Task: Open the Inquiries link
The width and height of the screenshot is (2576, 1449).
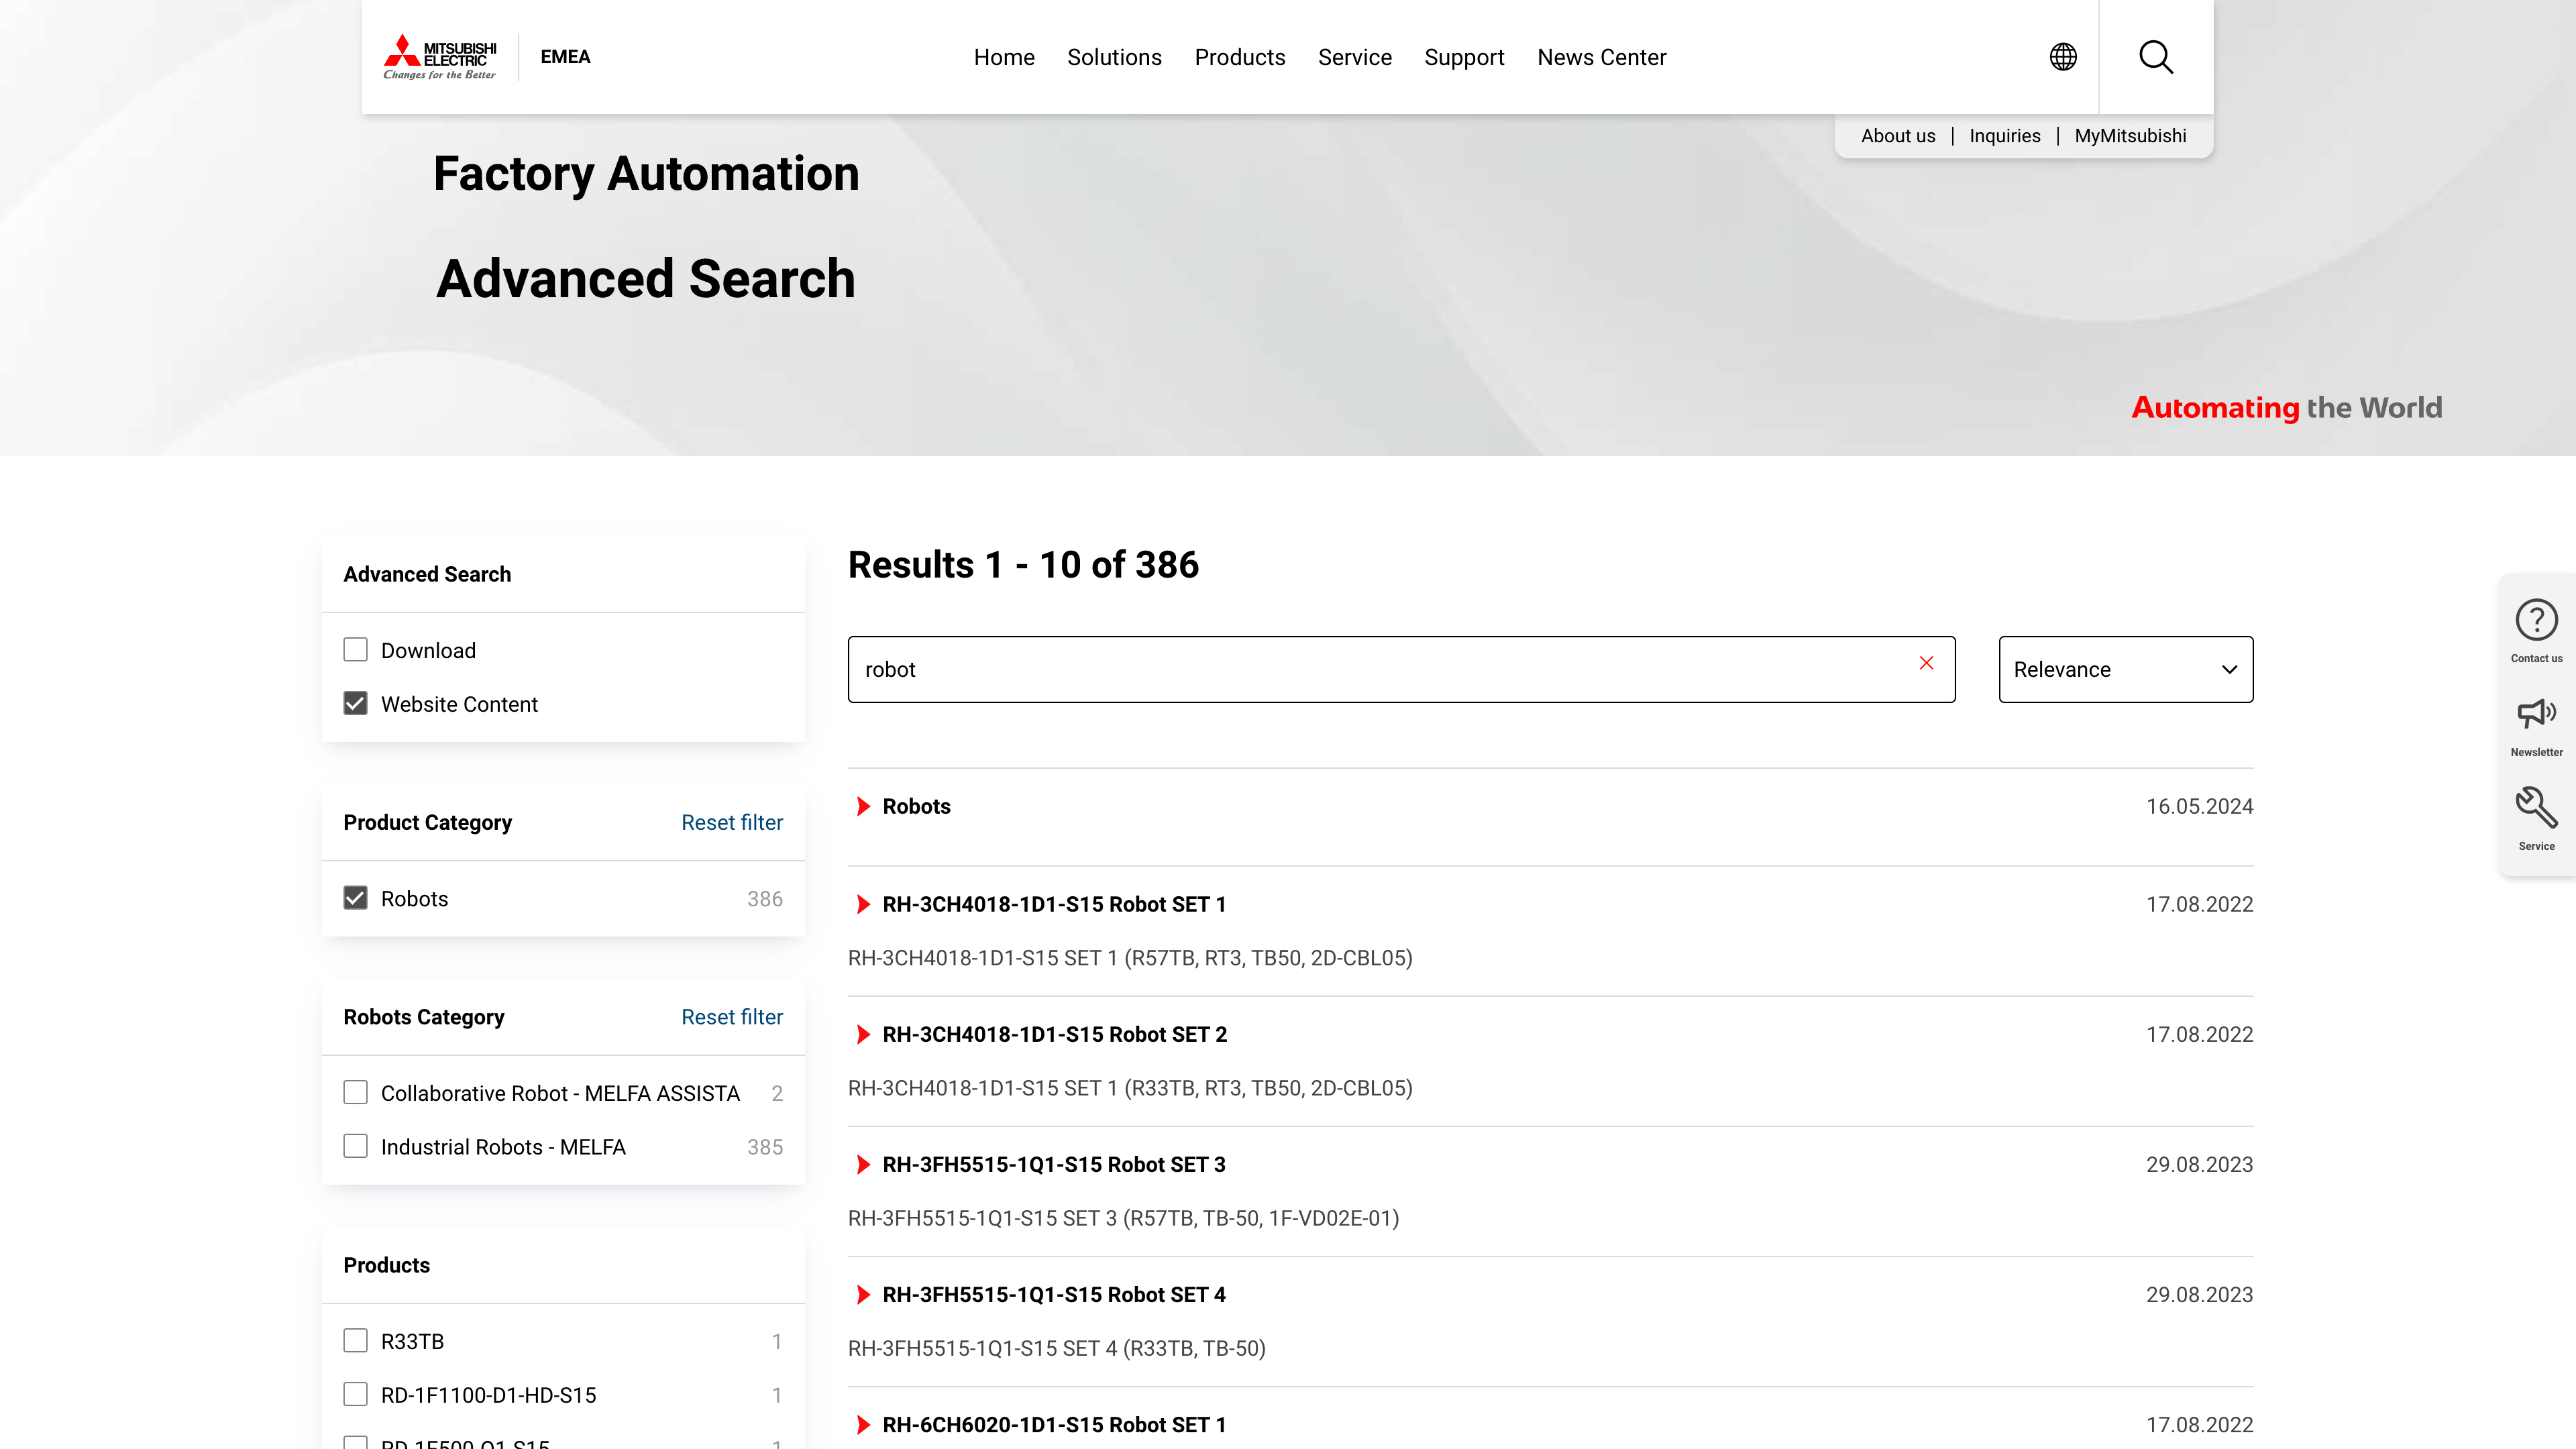Action: coord(2005,136)
